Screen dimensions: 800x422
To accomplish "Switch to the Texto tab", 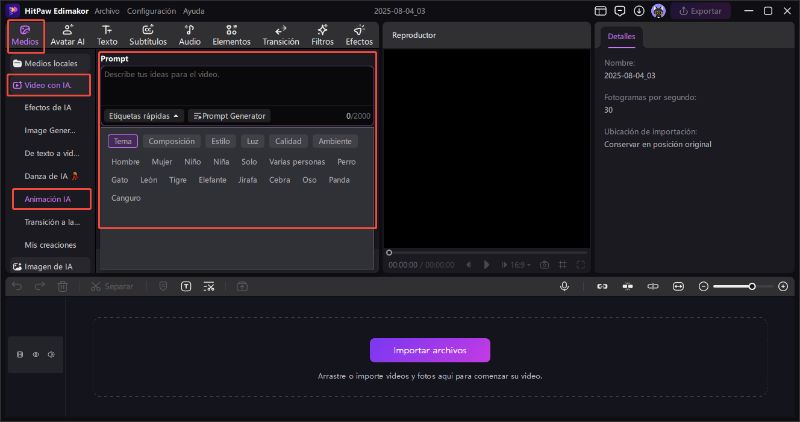I will pyautogui.click(x=107, y=36).
